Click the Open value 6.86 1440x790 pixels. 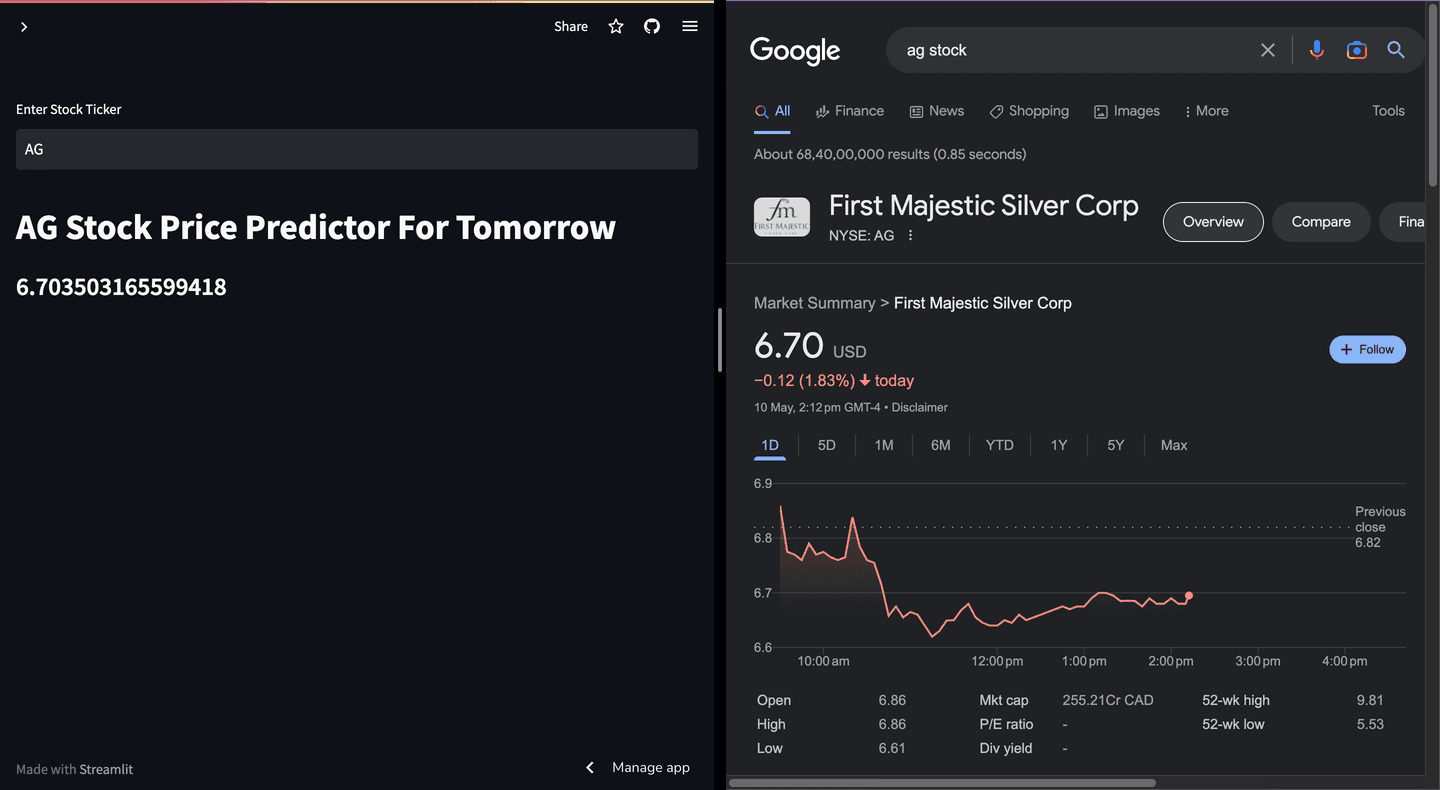(892, 700)
